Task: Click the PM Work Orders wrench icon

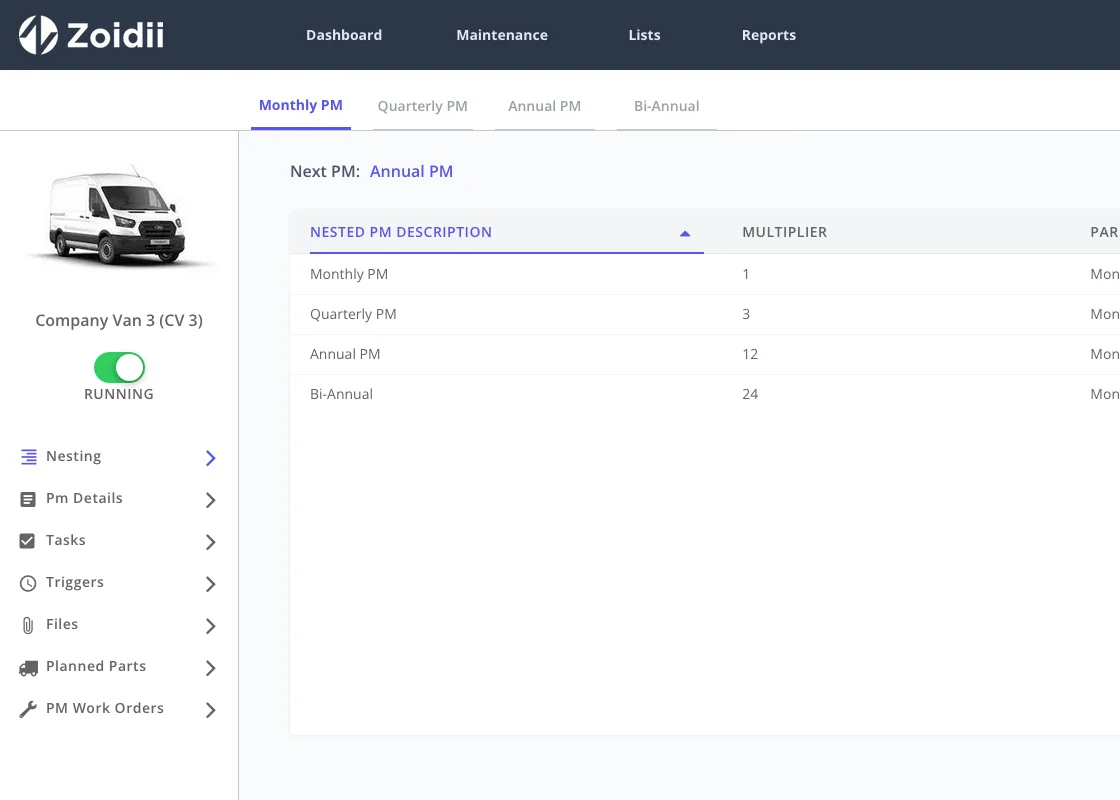Action: 28,709
